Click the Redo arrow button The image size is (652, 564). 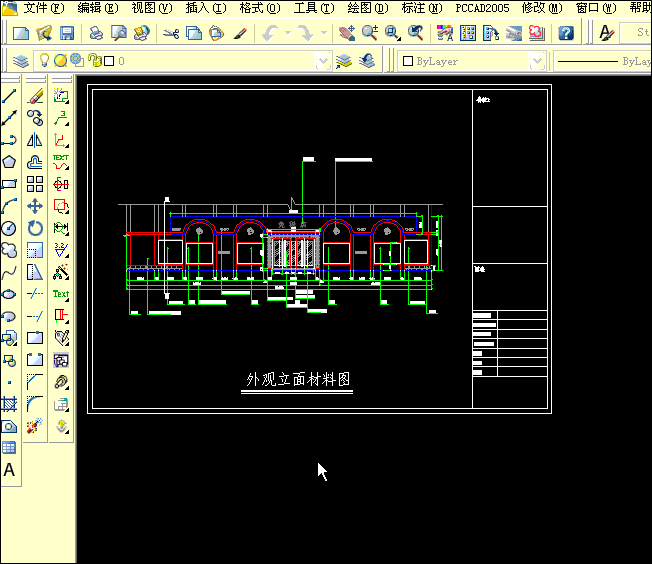point(307,33)
